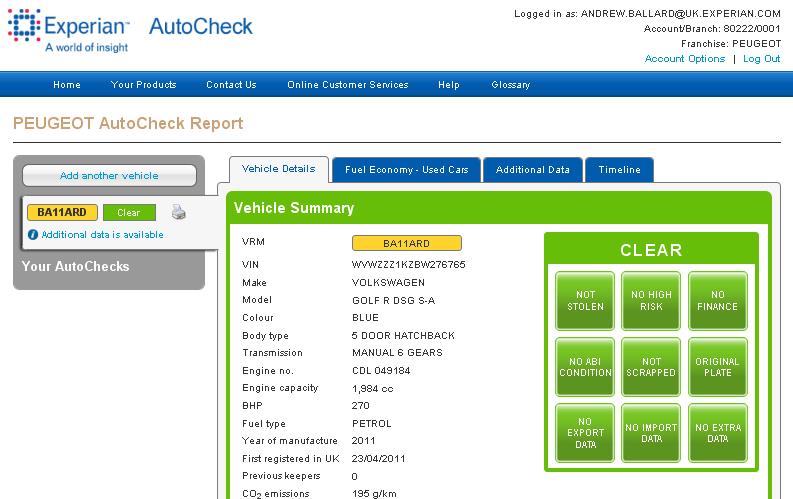This screenshot has width=793, height=499.
Task: Click the Engine capacity value 1,984 cc
Action: coord(373,388)
